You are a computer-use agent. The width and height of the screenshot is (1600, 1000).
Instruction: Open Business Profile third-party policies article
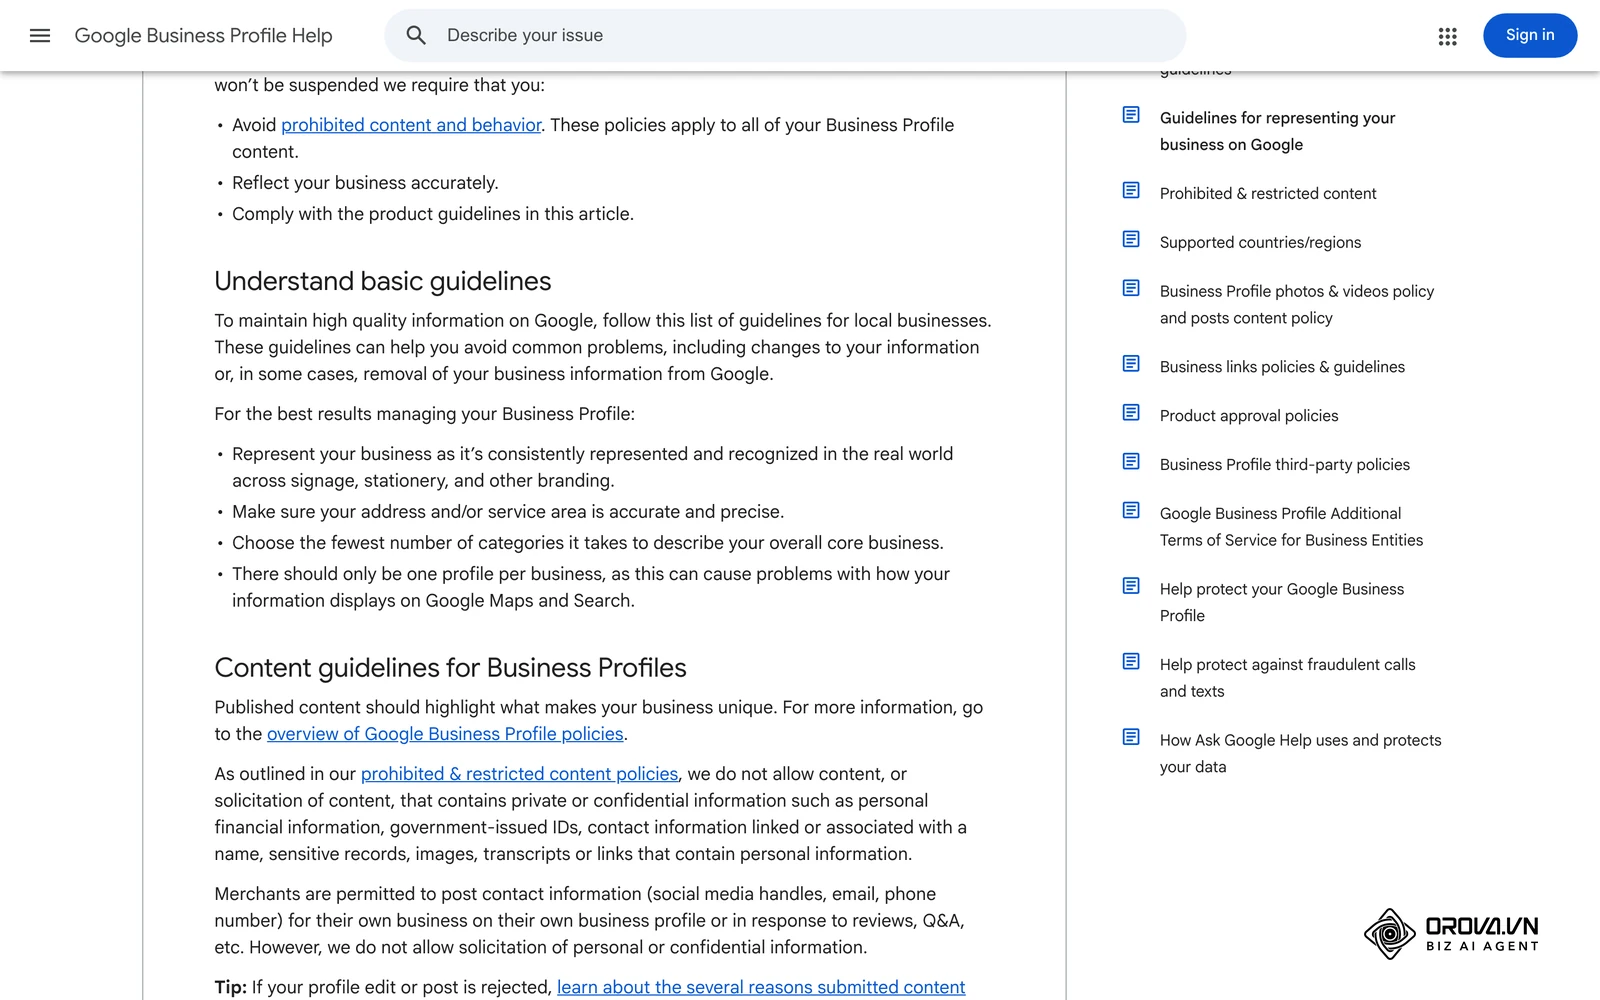[1285, 465]
